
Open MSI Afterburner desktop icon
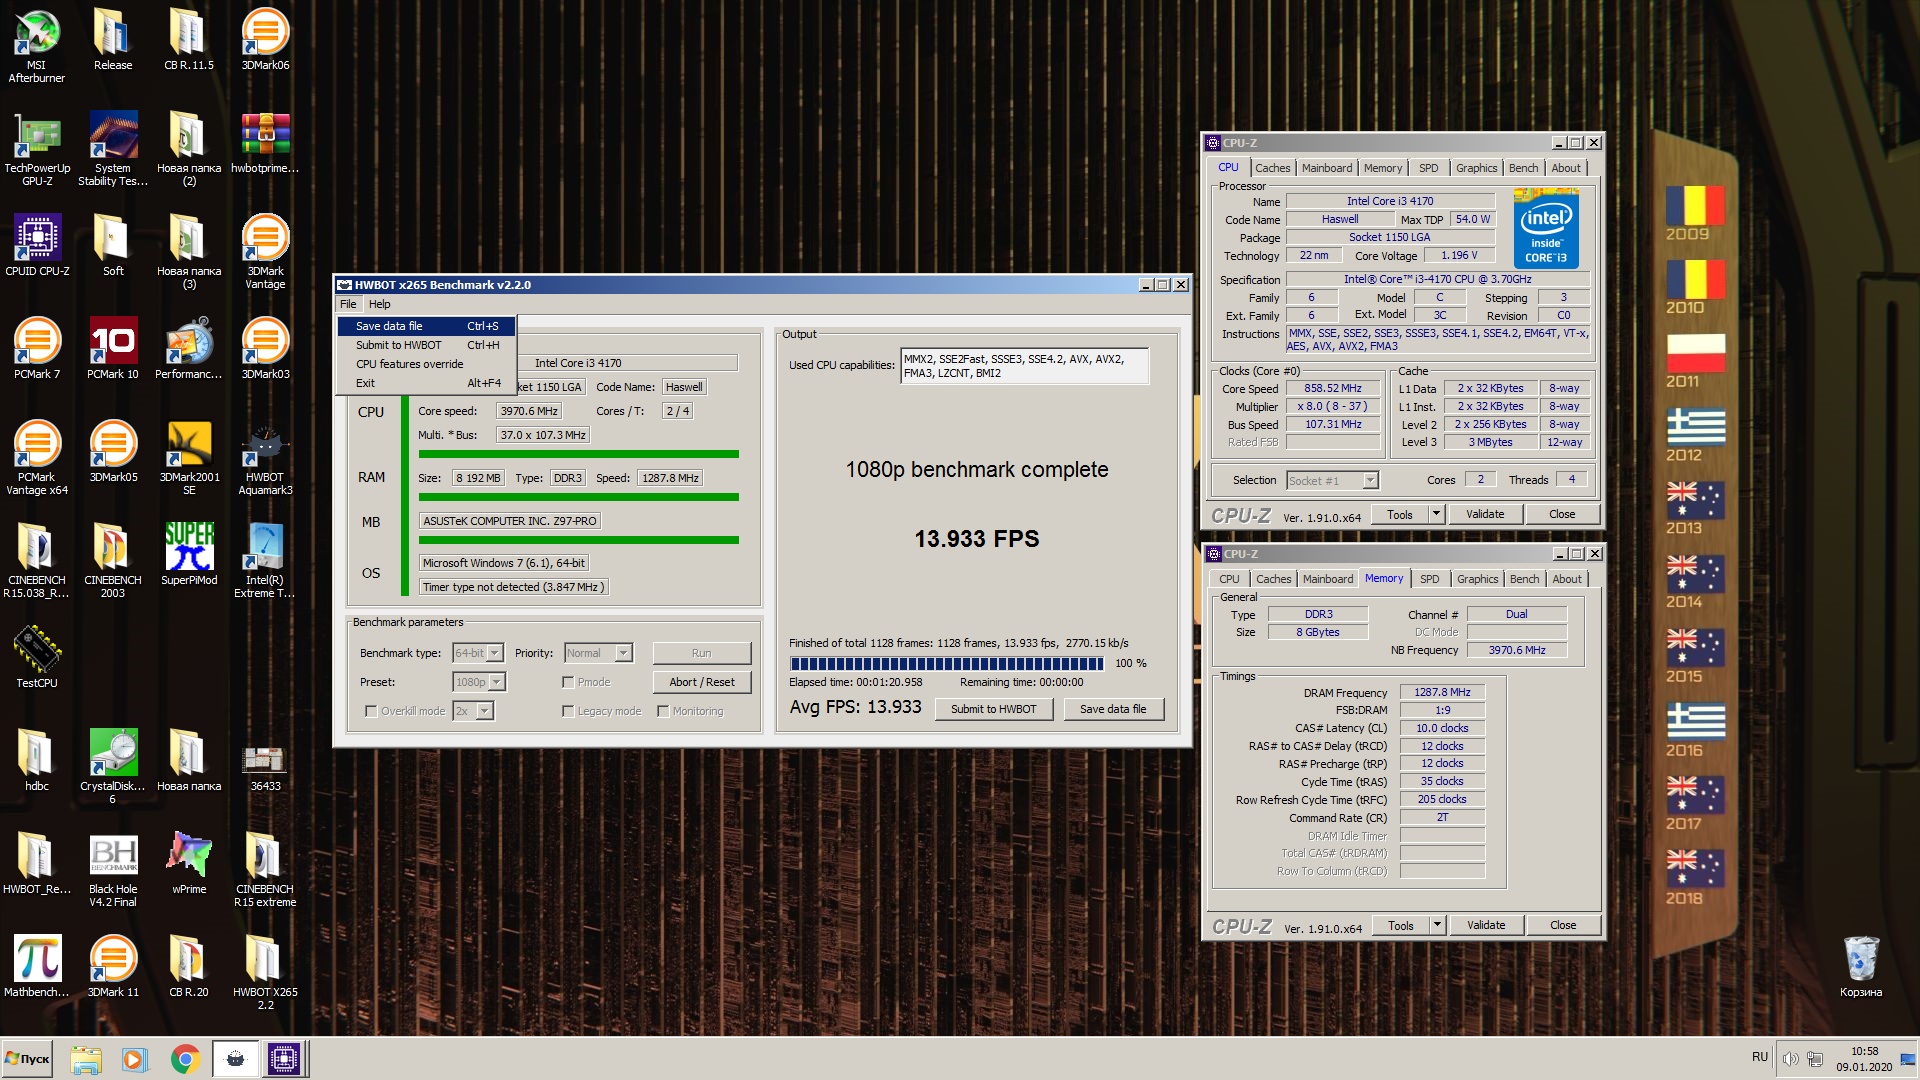pos(37,44)
